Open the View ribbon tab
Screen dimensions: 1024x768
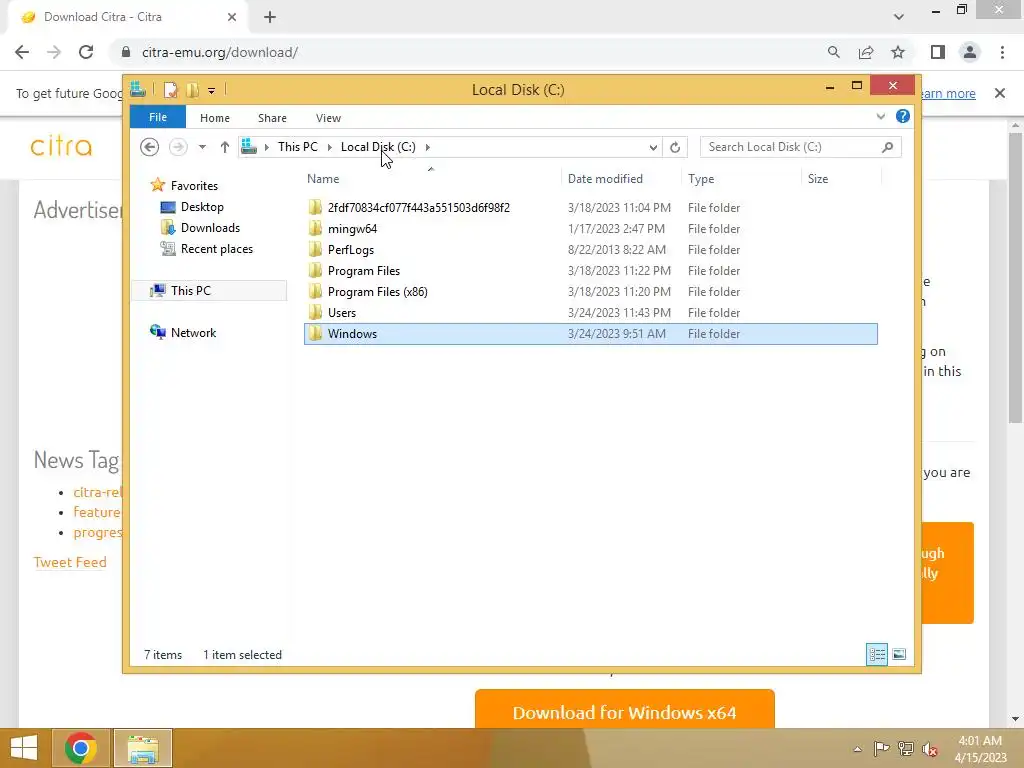(328, 118)
